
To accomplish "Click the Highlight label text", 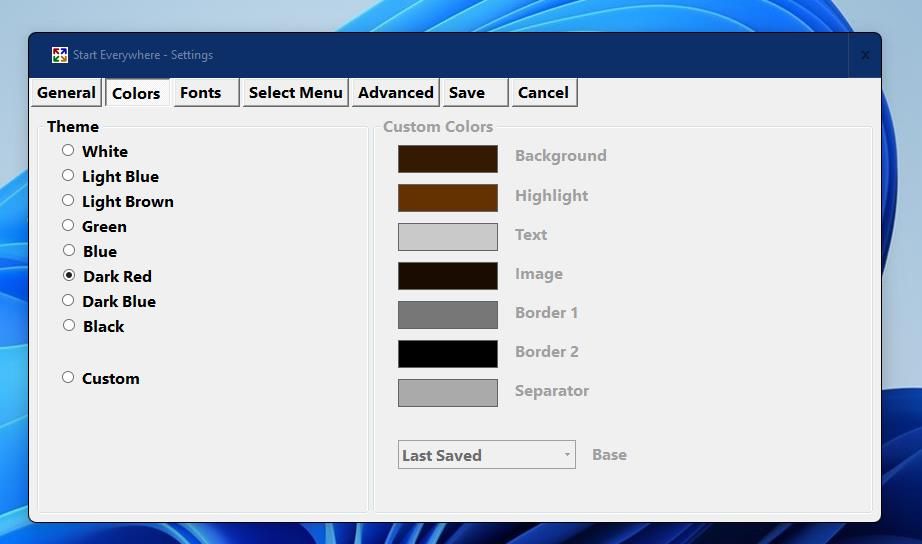I will pos(552,196).
